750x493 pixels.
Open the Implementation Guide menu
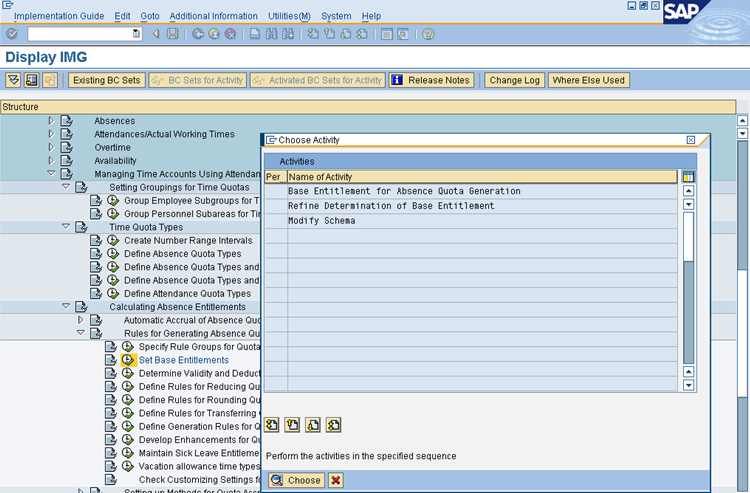tap(59, 16)
